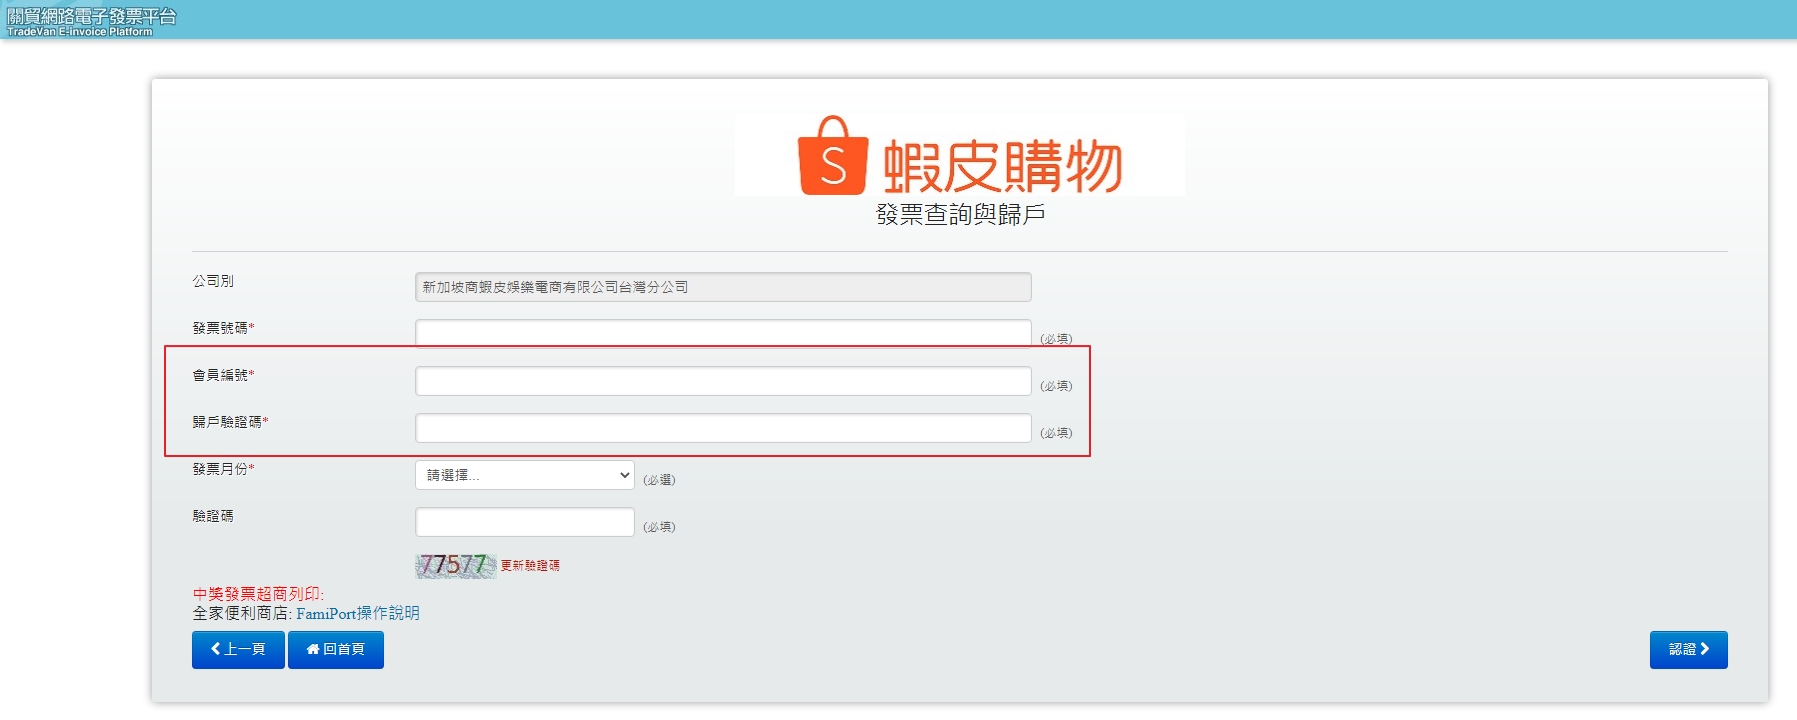
Task: Click the 蝦皮購物 brand text
Action: point(1002,166)
